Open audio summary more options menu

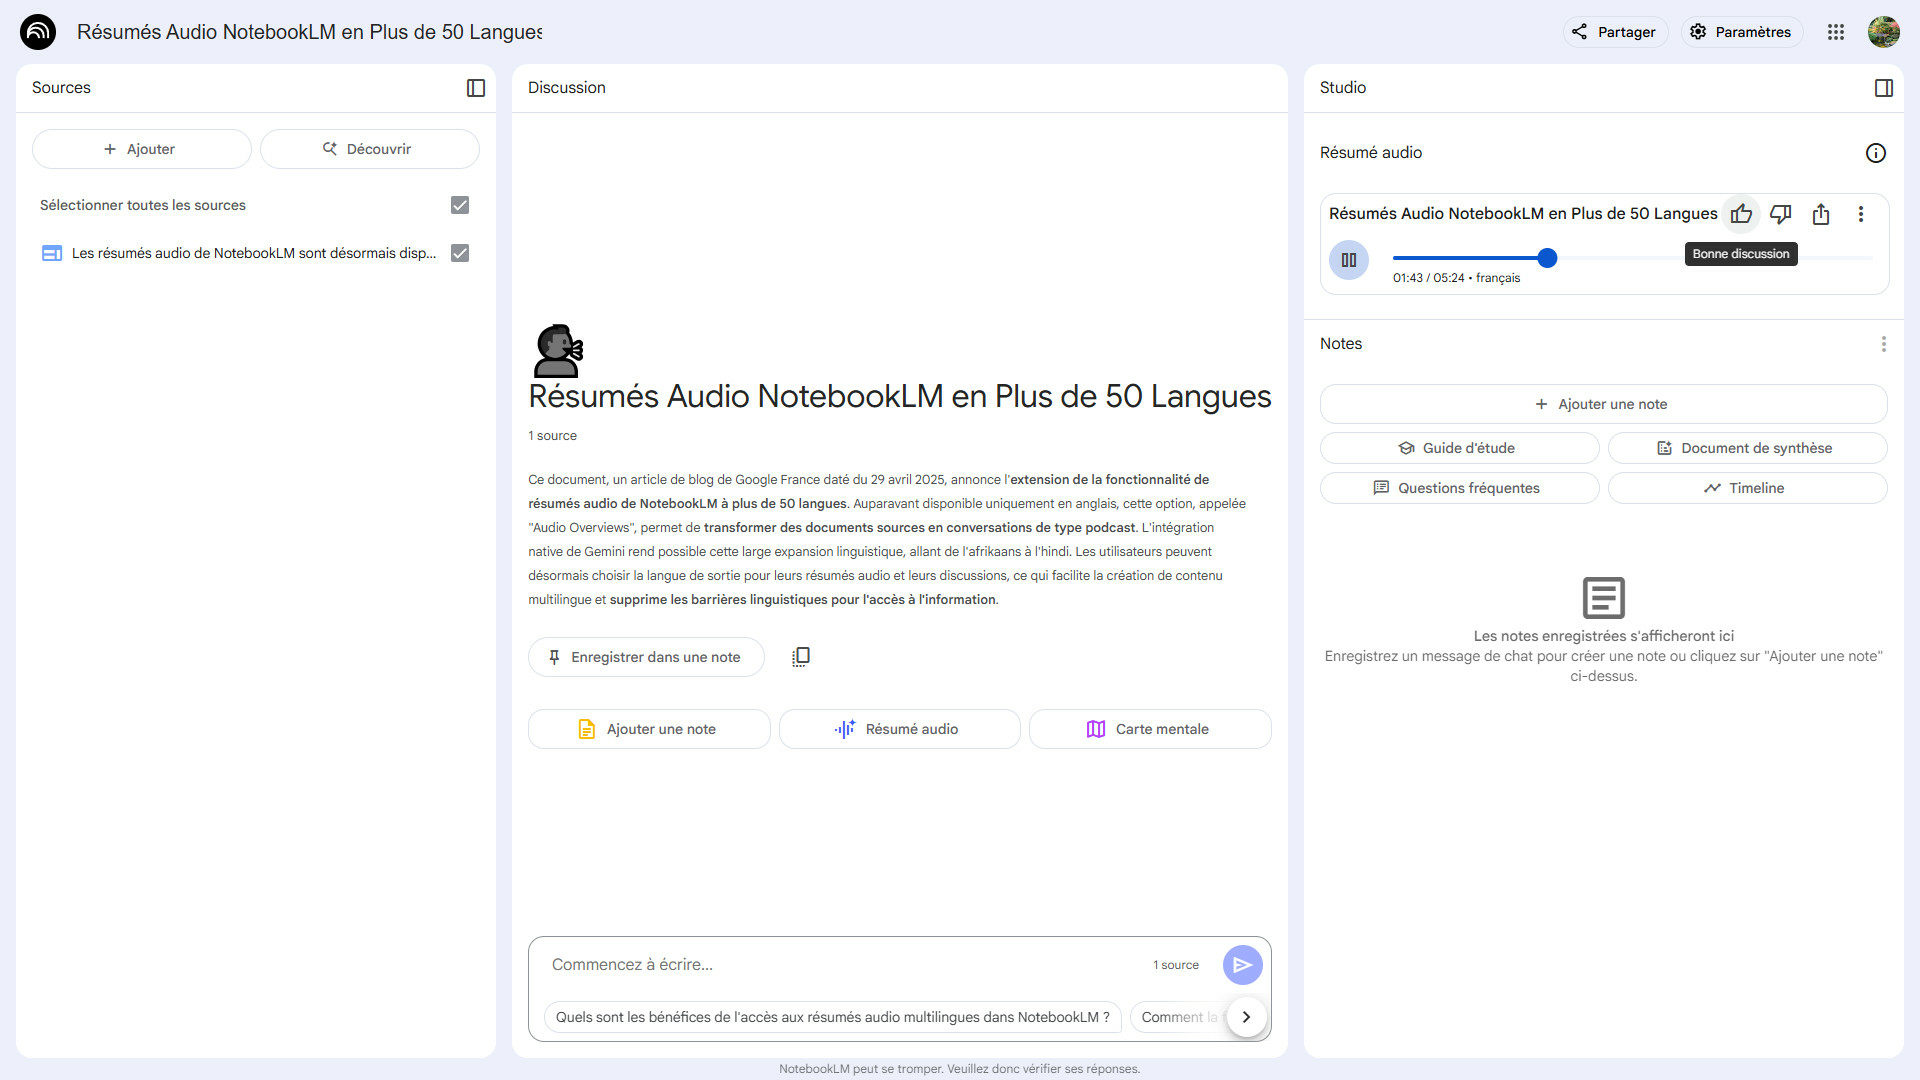(x=1861, y=214)
